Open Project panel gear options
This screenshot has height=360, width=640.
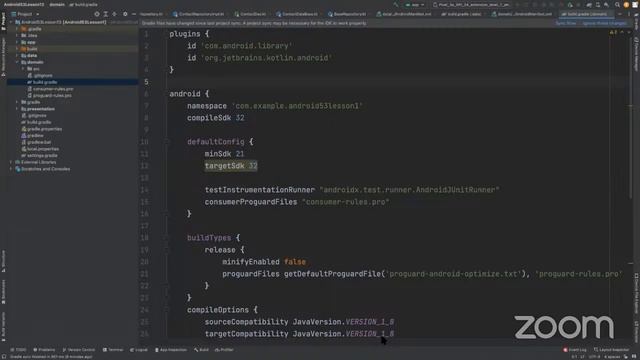(x=125, y=14)
